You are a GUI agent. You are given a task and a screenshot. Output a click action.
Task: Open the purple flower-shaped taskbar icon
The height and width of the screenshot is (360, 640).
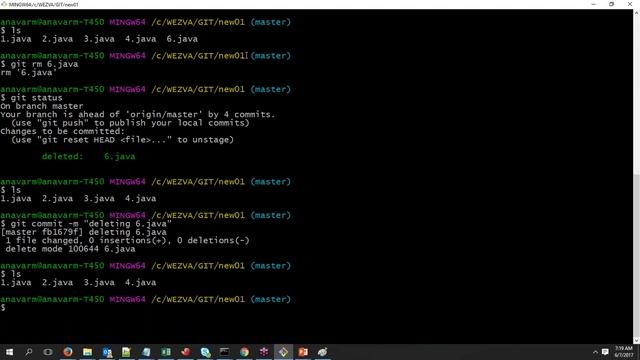click(264, 352)
